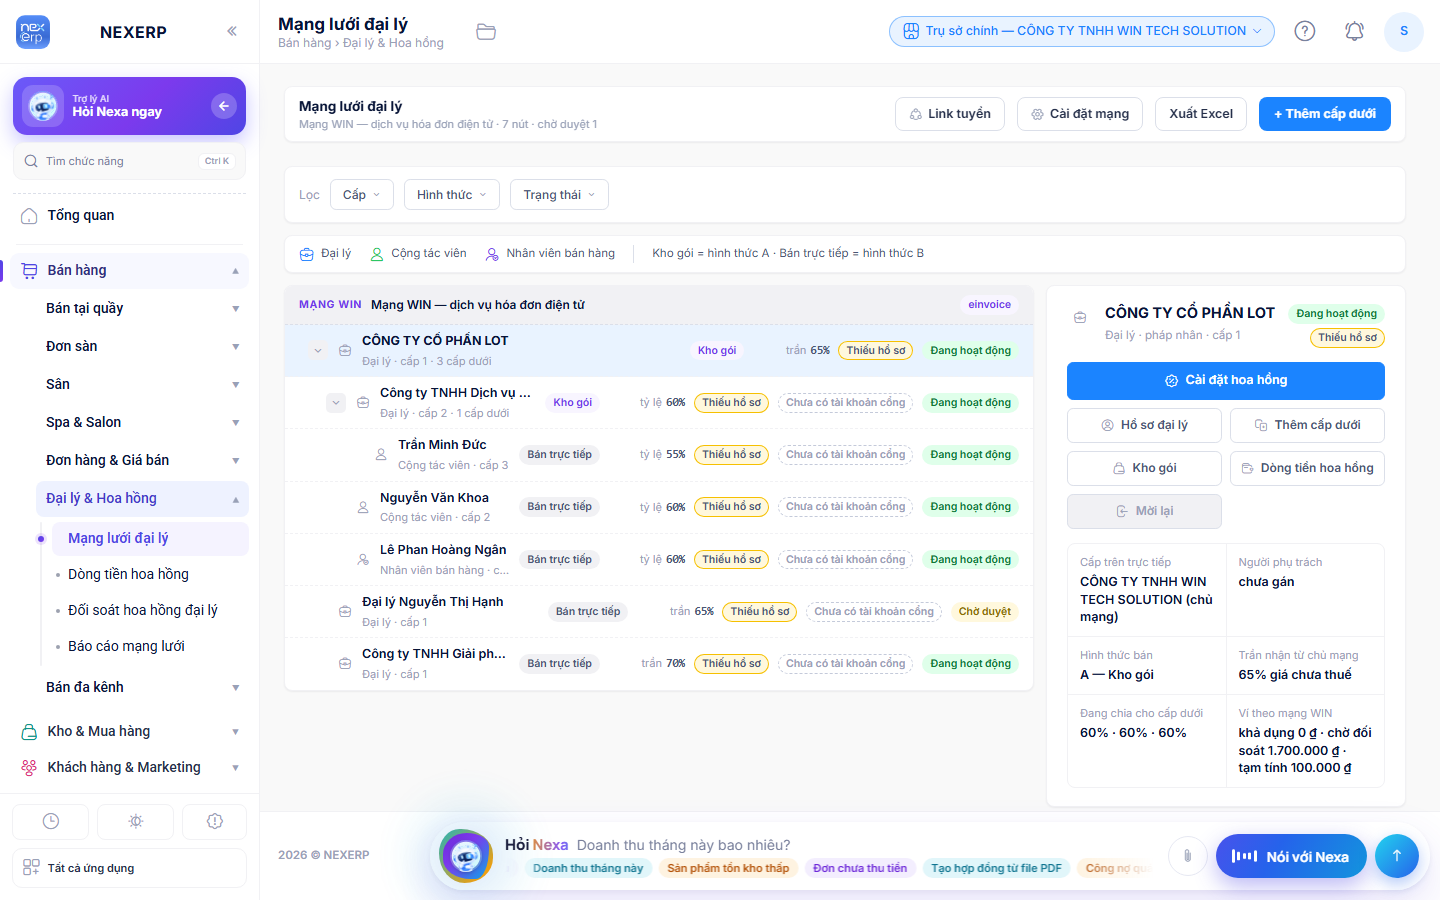The height and width of the screenshot is (900, 1440).
Task: Open Cài đặt mạng settings
Action: (1080, 114)
